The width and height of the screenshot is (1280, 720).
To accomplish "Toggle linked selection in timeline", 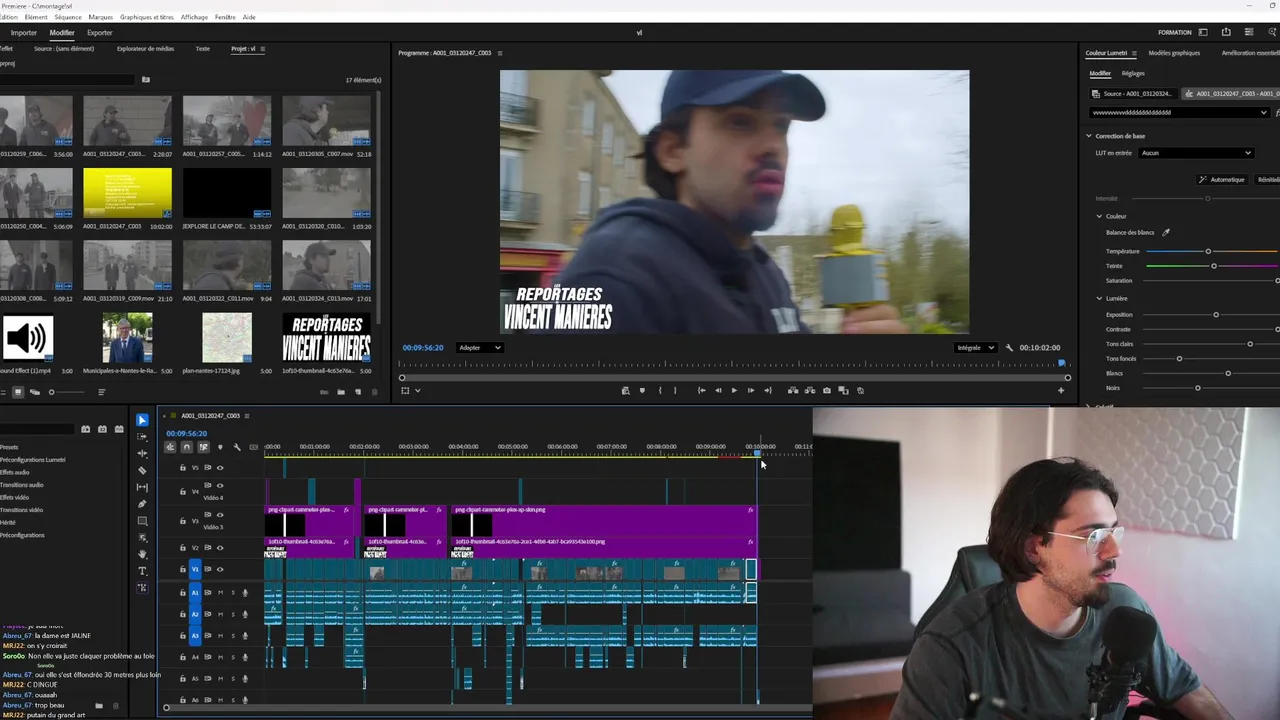I will [x=203, y=447].
